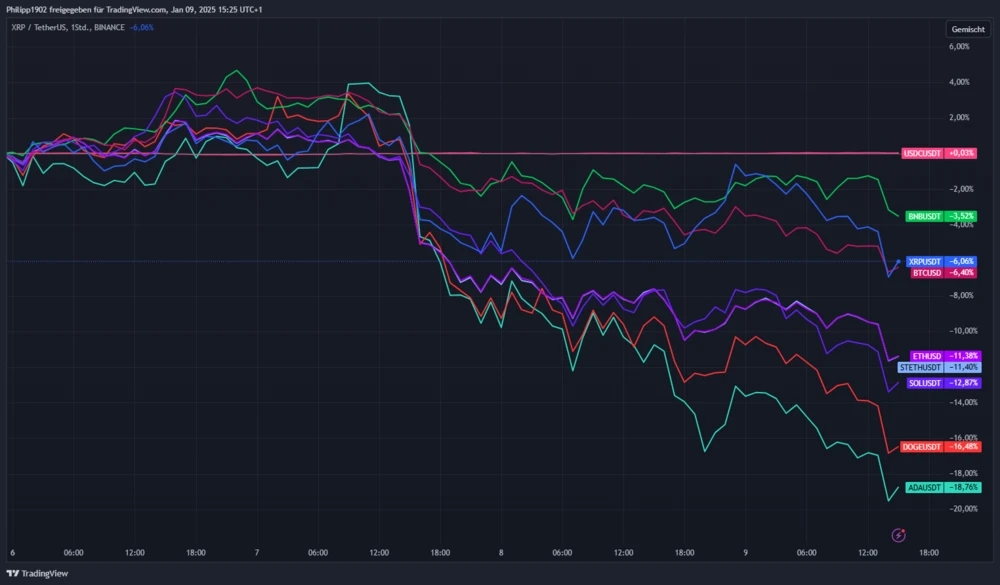The width and height of the screenshot is (1000, 585).
Task: Select the BNBUSDT series label
Action: [940, 216]
